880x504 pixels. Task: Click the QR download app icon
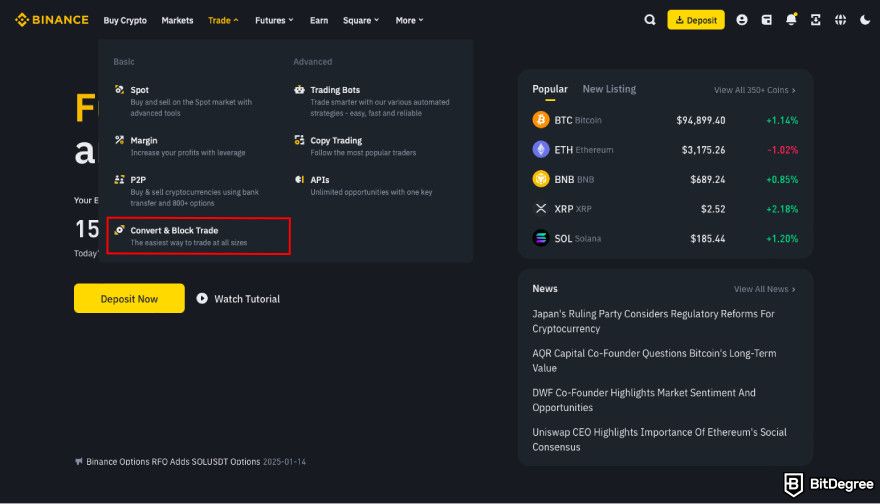(815, 20)
